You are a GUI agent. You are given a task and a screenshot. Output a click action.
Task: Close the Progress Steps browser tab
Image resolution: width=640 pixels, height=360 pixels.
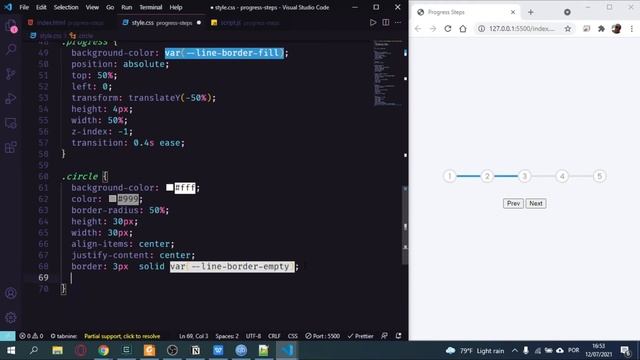(513, 12)
